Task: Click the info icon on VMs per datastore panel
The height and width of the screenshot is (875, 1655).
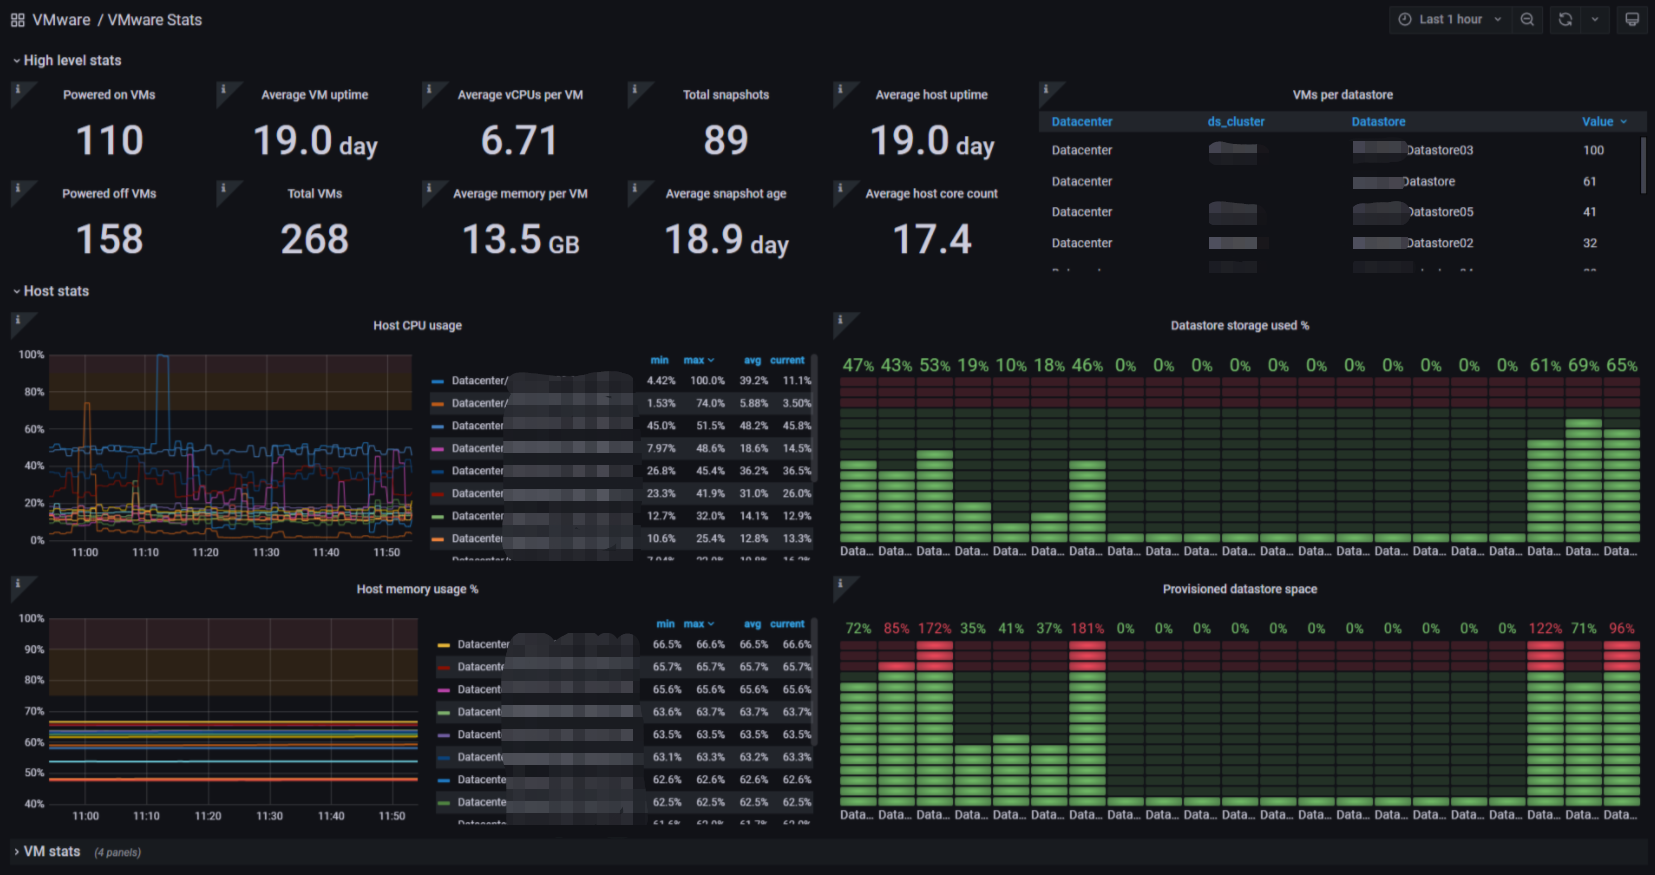Action: click(x=1046, y=89)
